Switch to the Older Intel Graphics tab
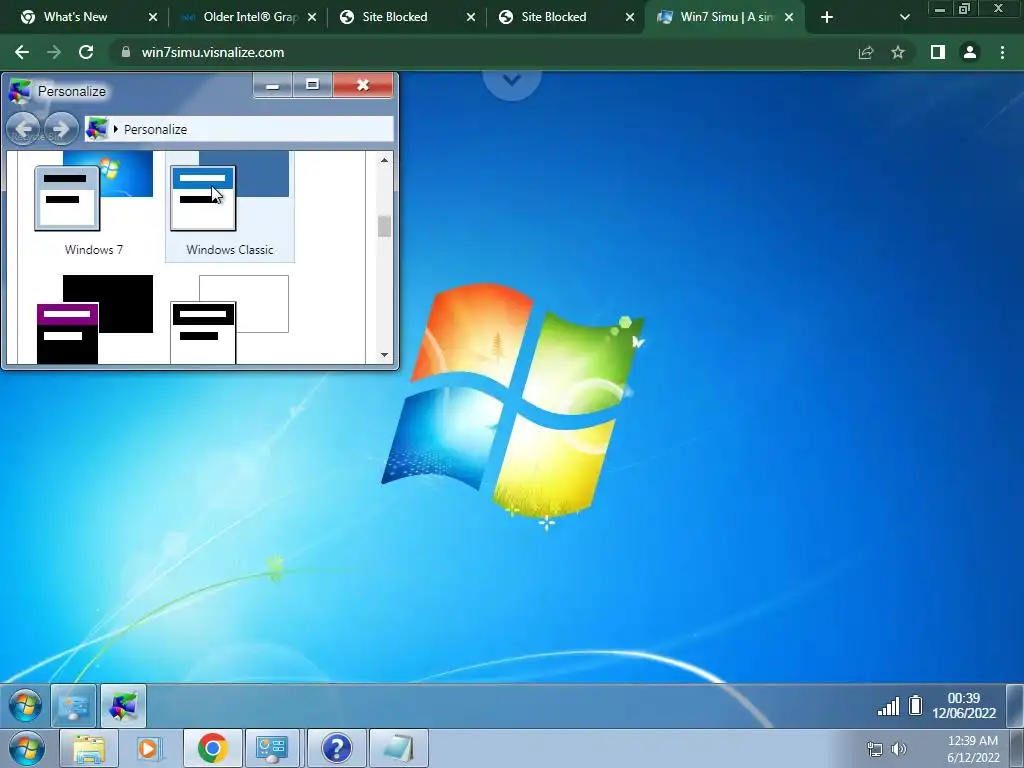1024x768 pixels. point(250,17)
